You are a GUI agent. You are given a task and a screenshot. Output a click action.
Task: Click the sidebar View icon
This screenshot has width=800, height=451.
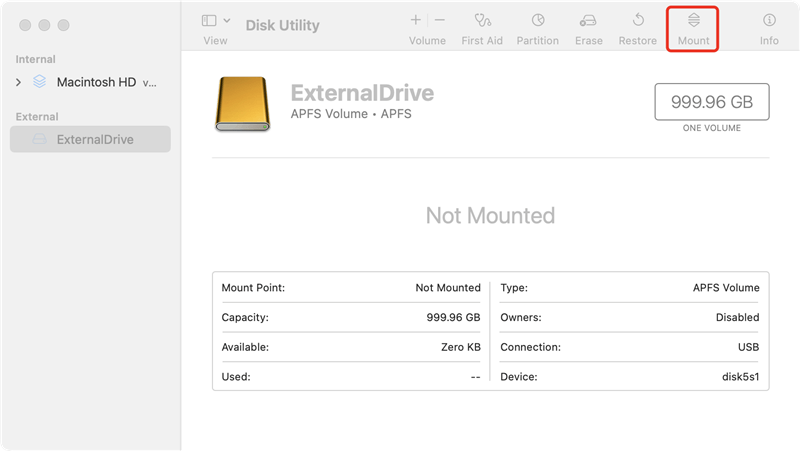(x=209, y=20)
